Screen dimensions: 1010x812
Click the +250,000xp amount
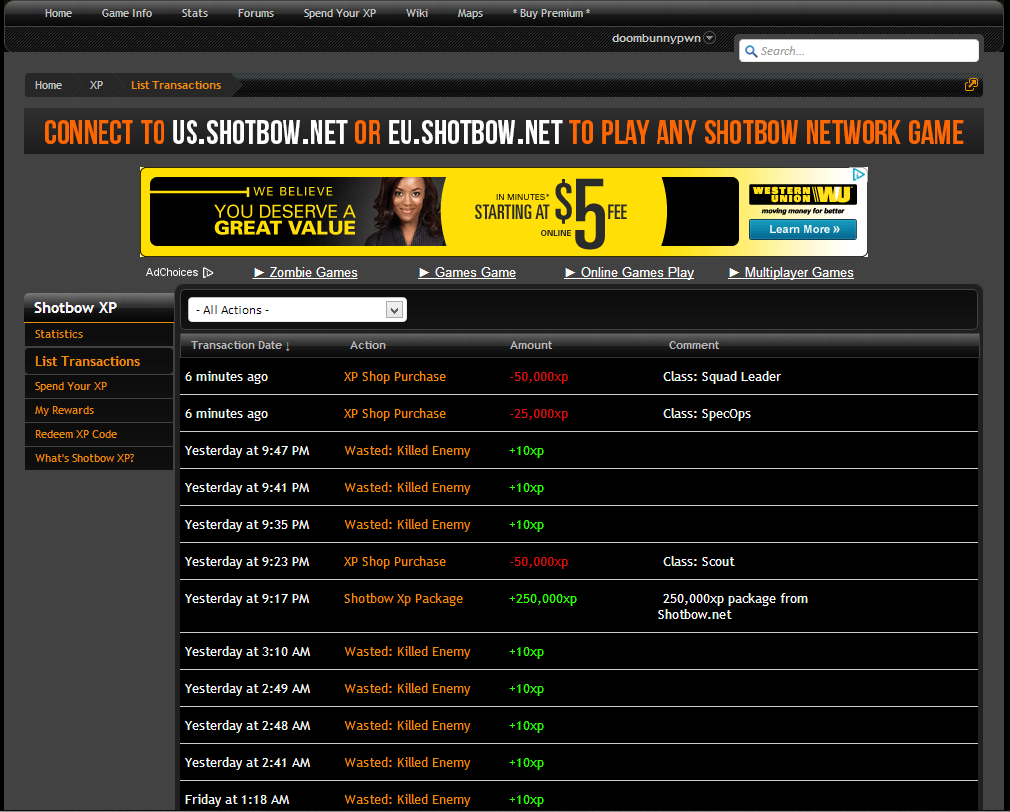(x=543, y=599)
